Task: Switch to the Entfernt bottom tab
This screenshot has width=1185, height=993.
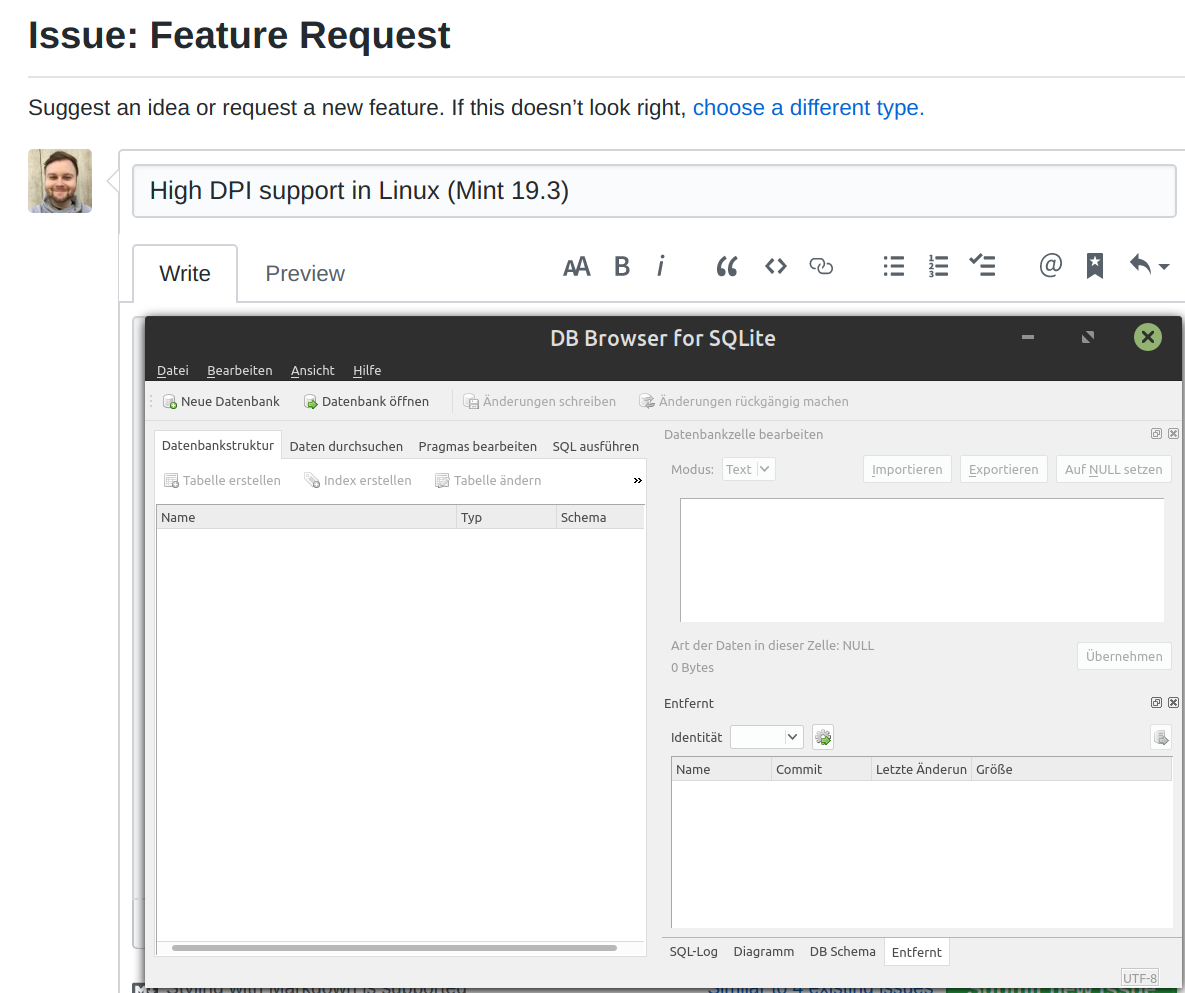Action: (916, 952)
